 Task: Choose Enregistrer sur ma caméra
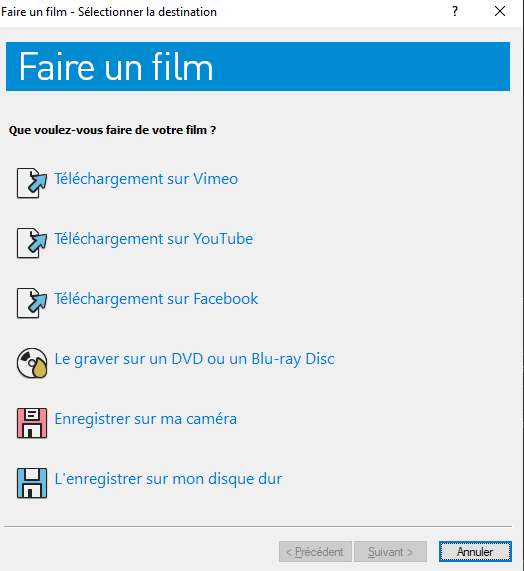point(146,419)
